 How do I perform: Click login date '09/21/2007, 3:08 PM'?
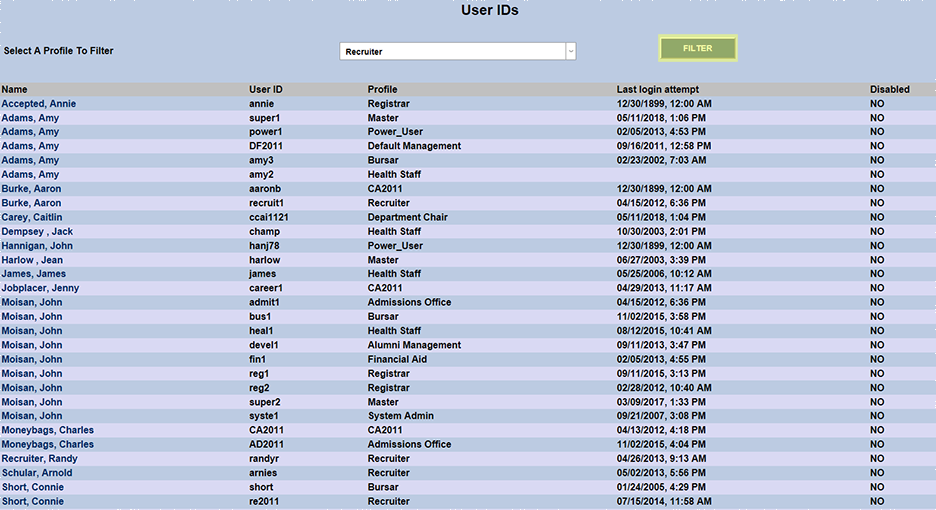661,416
